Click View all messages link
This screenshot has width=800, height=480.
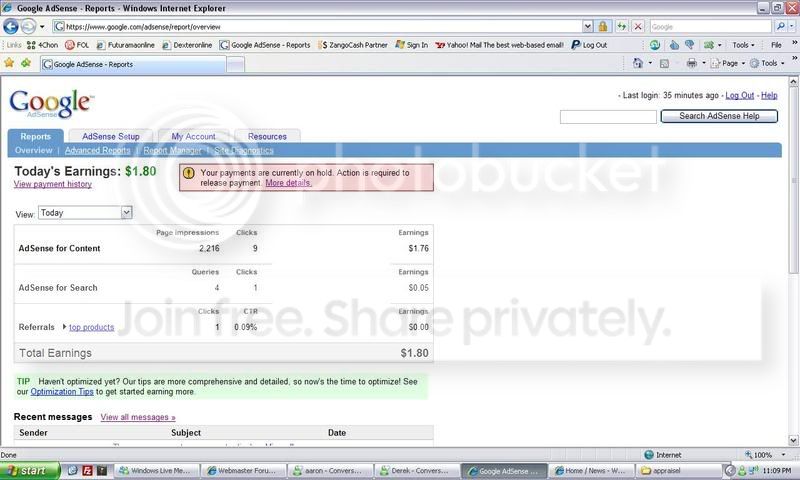tap(138, 417)
